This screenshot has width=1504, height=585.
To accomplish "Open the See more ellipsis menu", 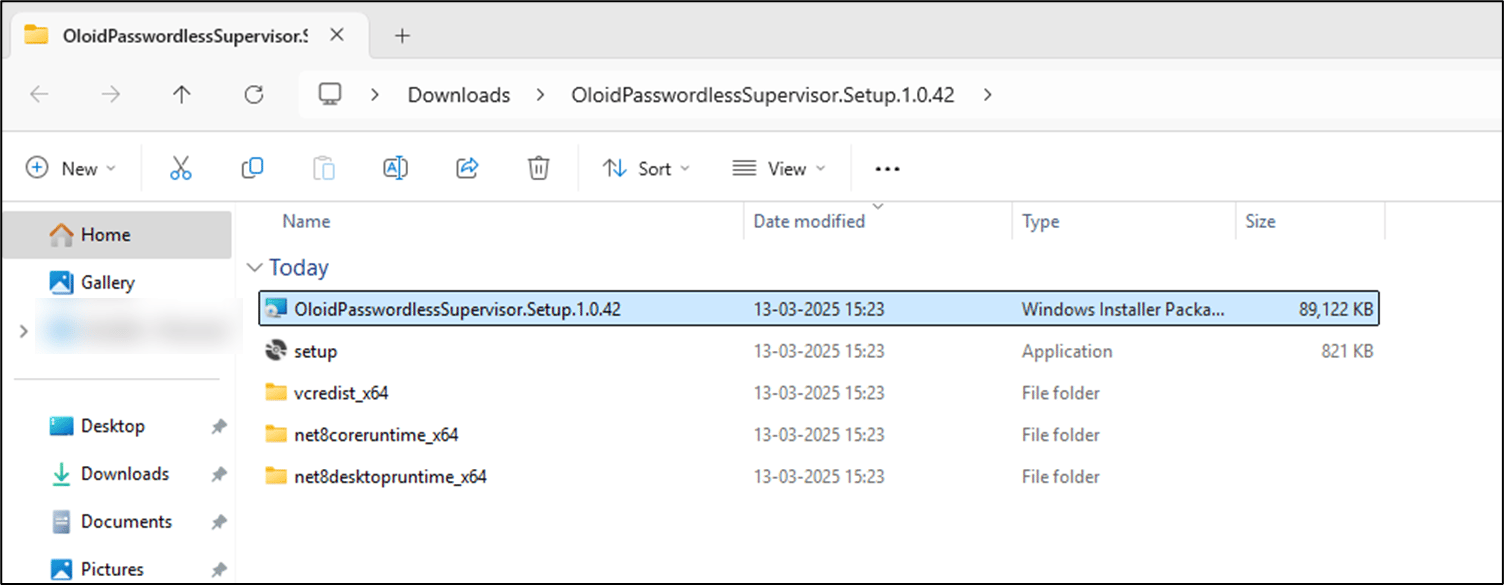I will (x=888, y=169).
